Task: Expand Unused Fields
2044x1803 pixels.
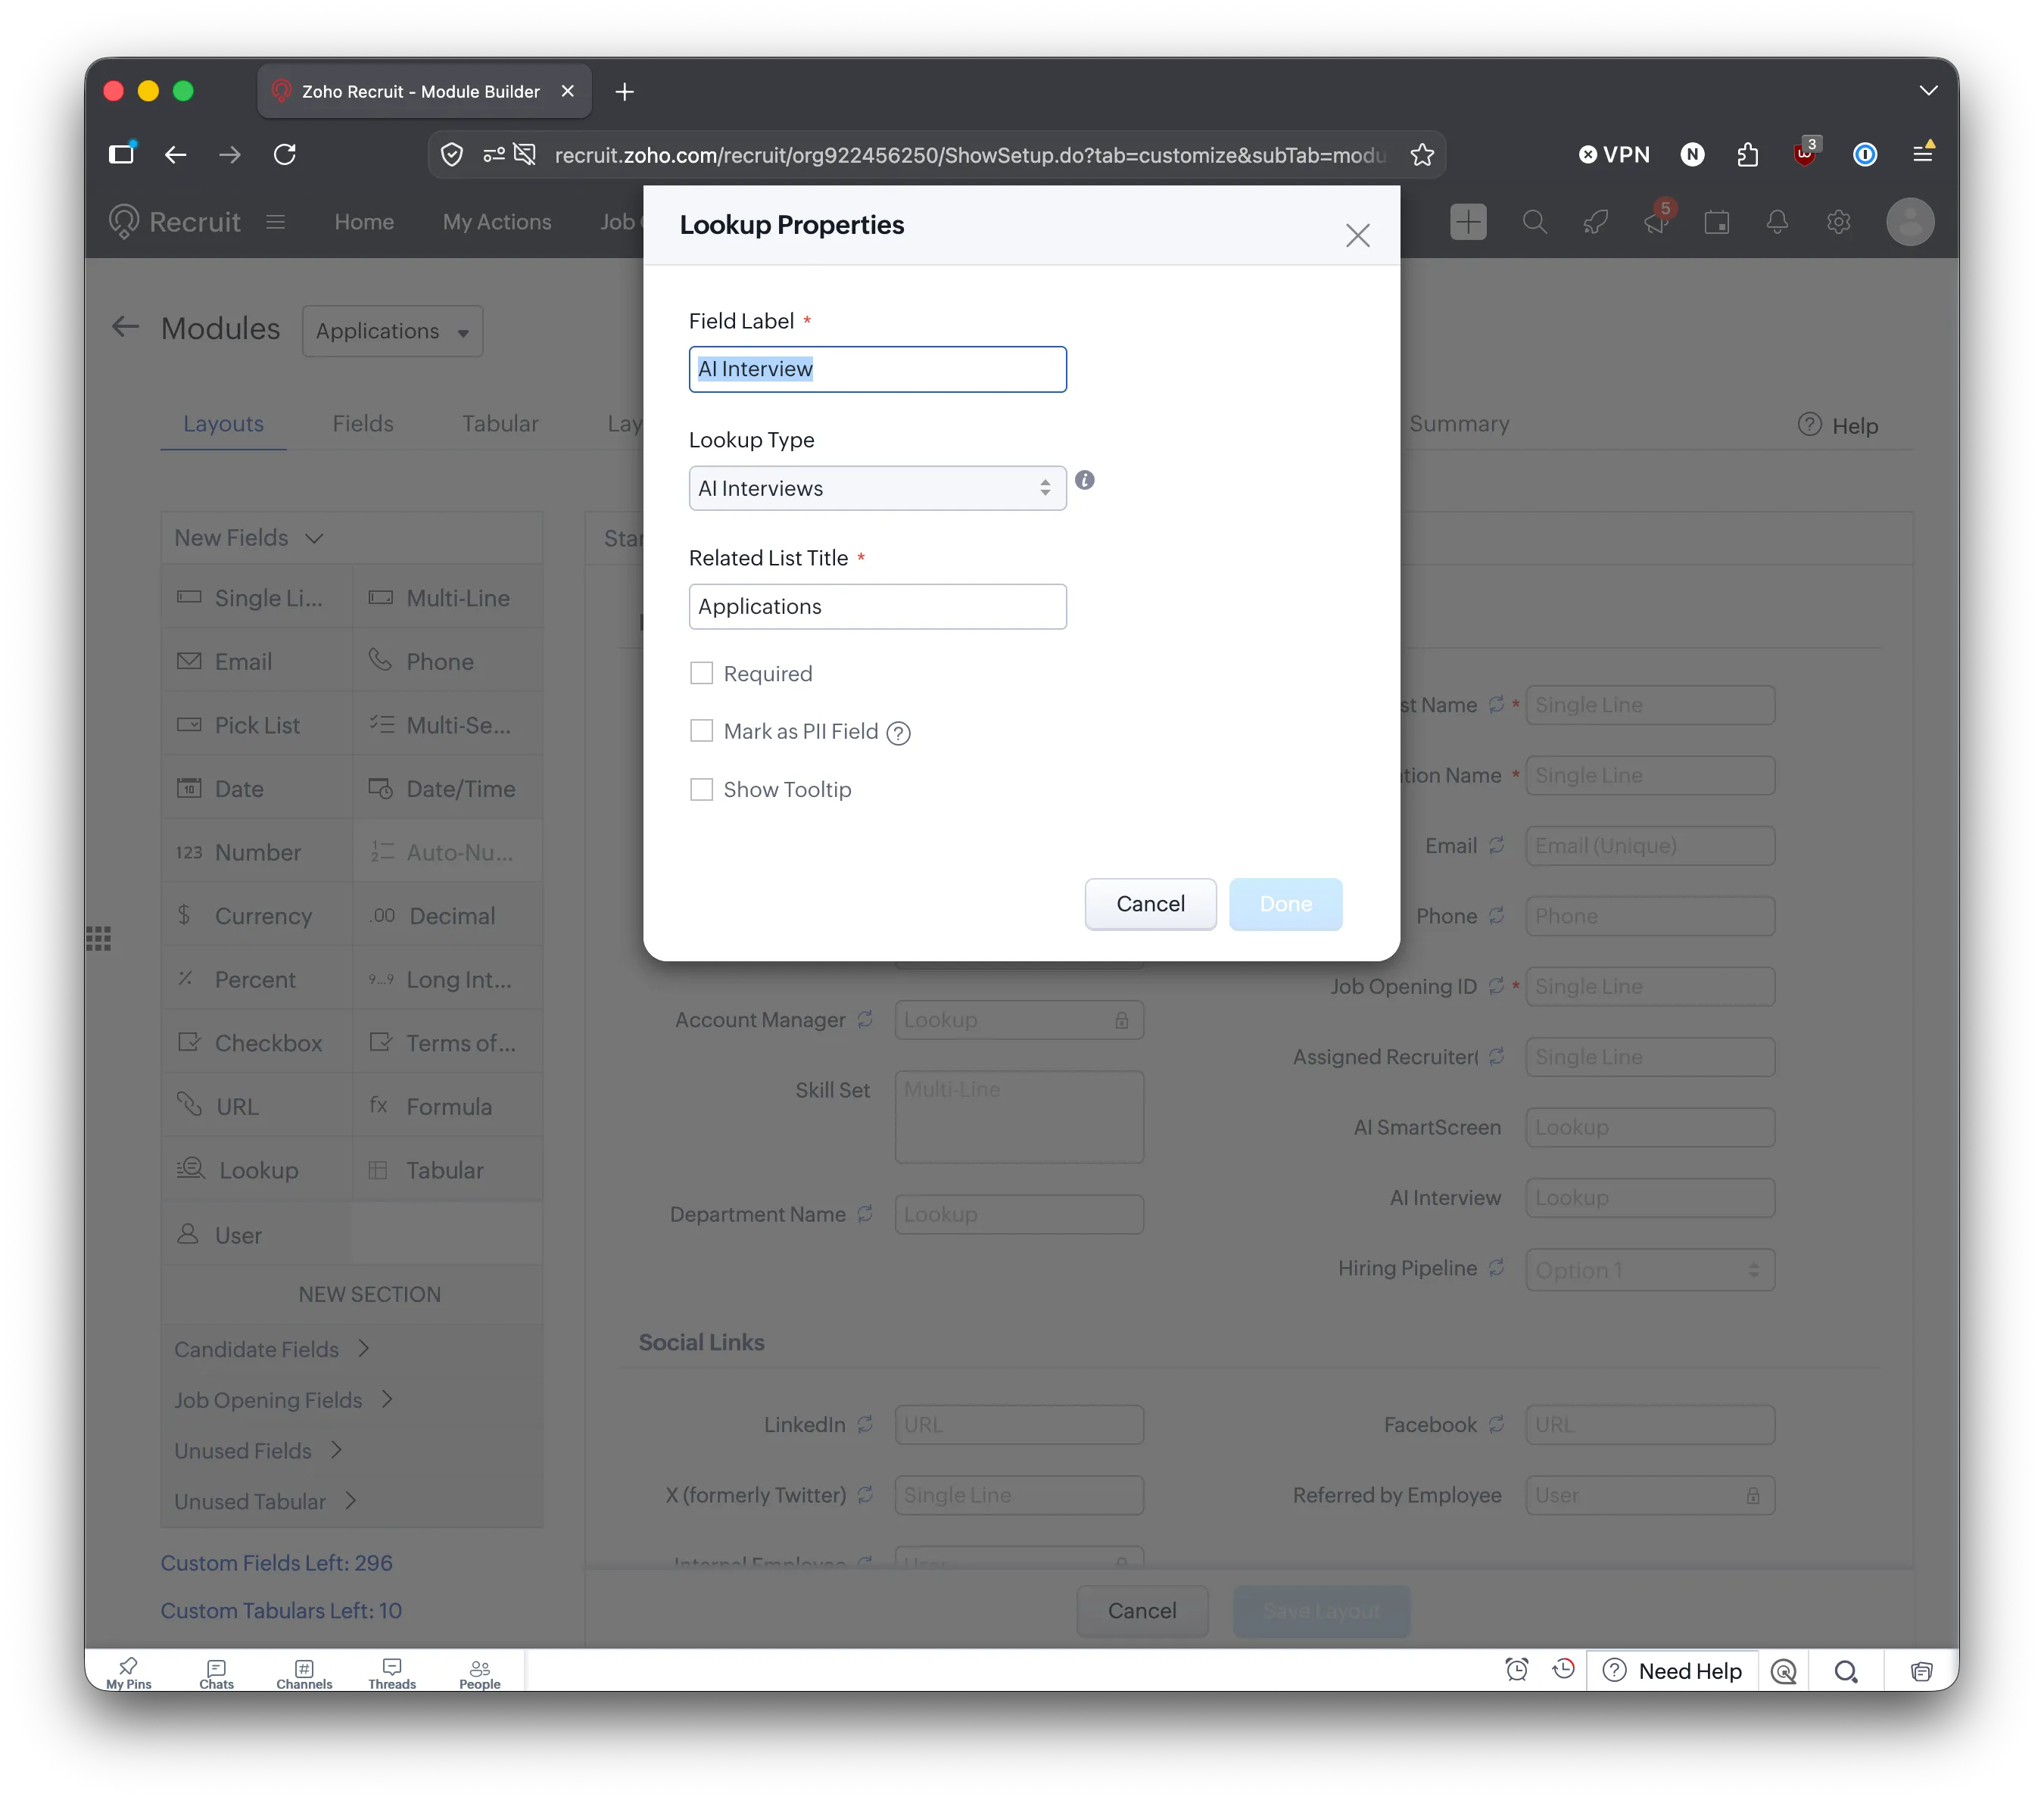Action: click(259, 1450)
